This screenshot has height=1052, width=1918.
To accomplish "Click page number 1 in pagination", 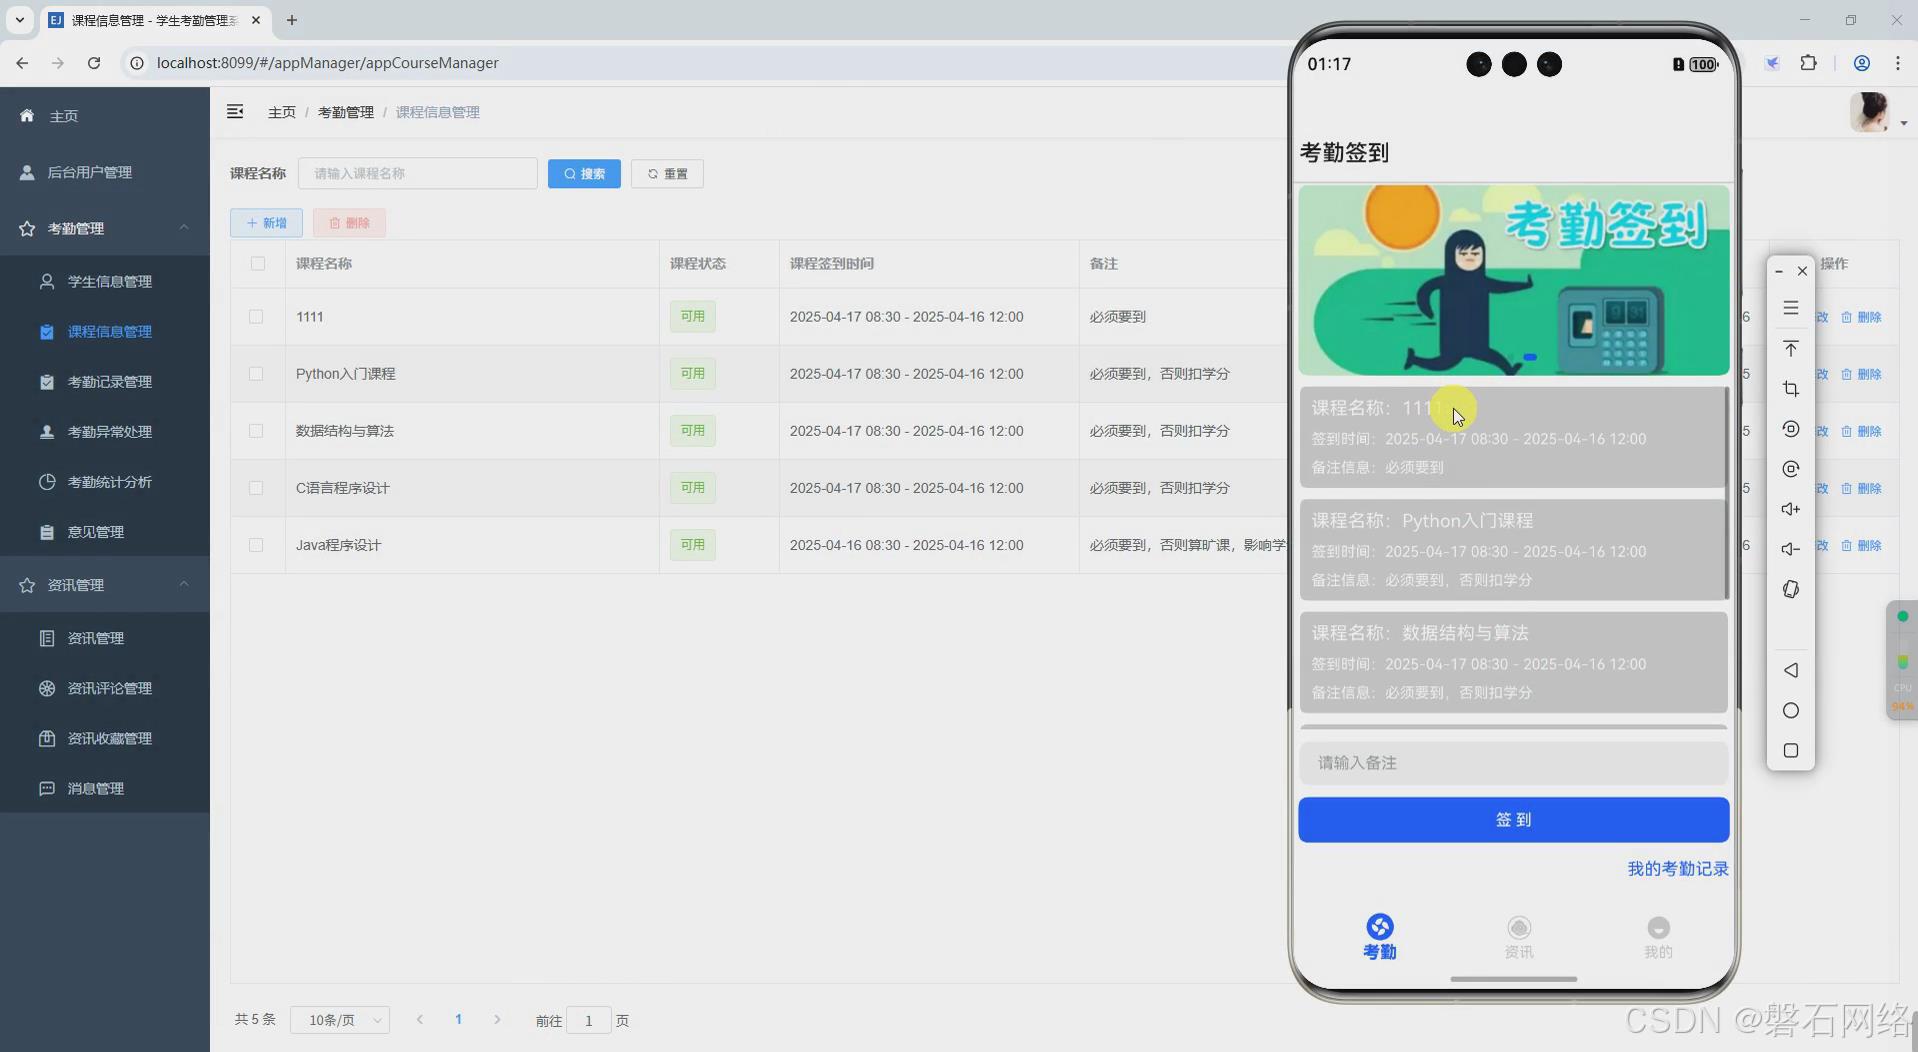I will click(458, 1019).
